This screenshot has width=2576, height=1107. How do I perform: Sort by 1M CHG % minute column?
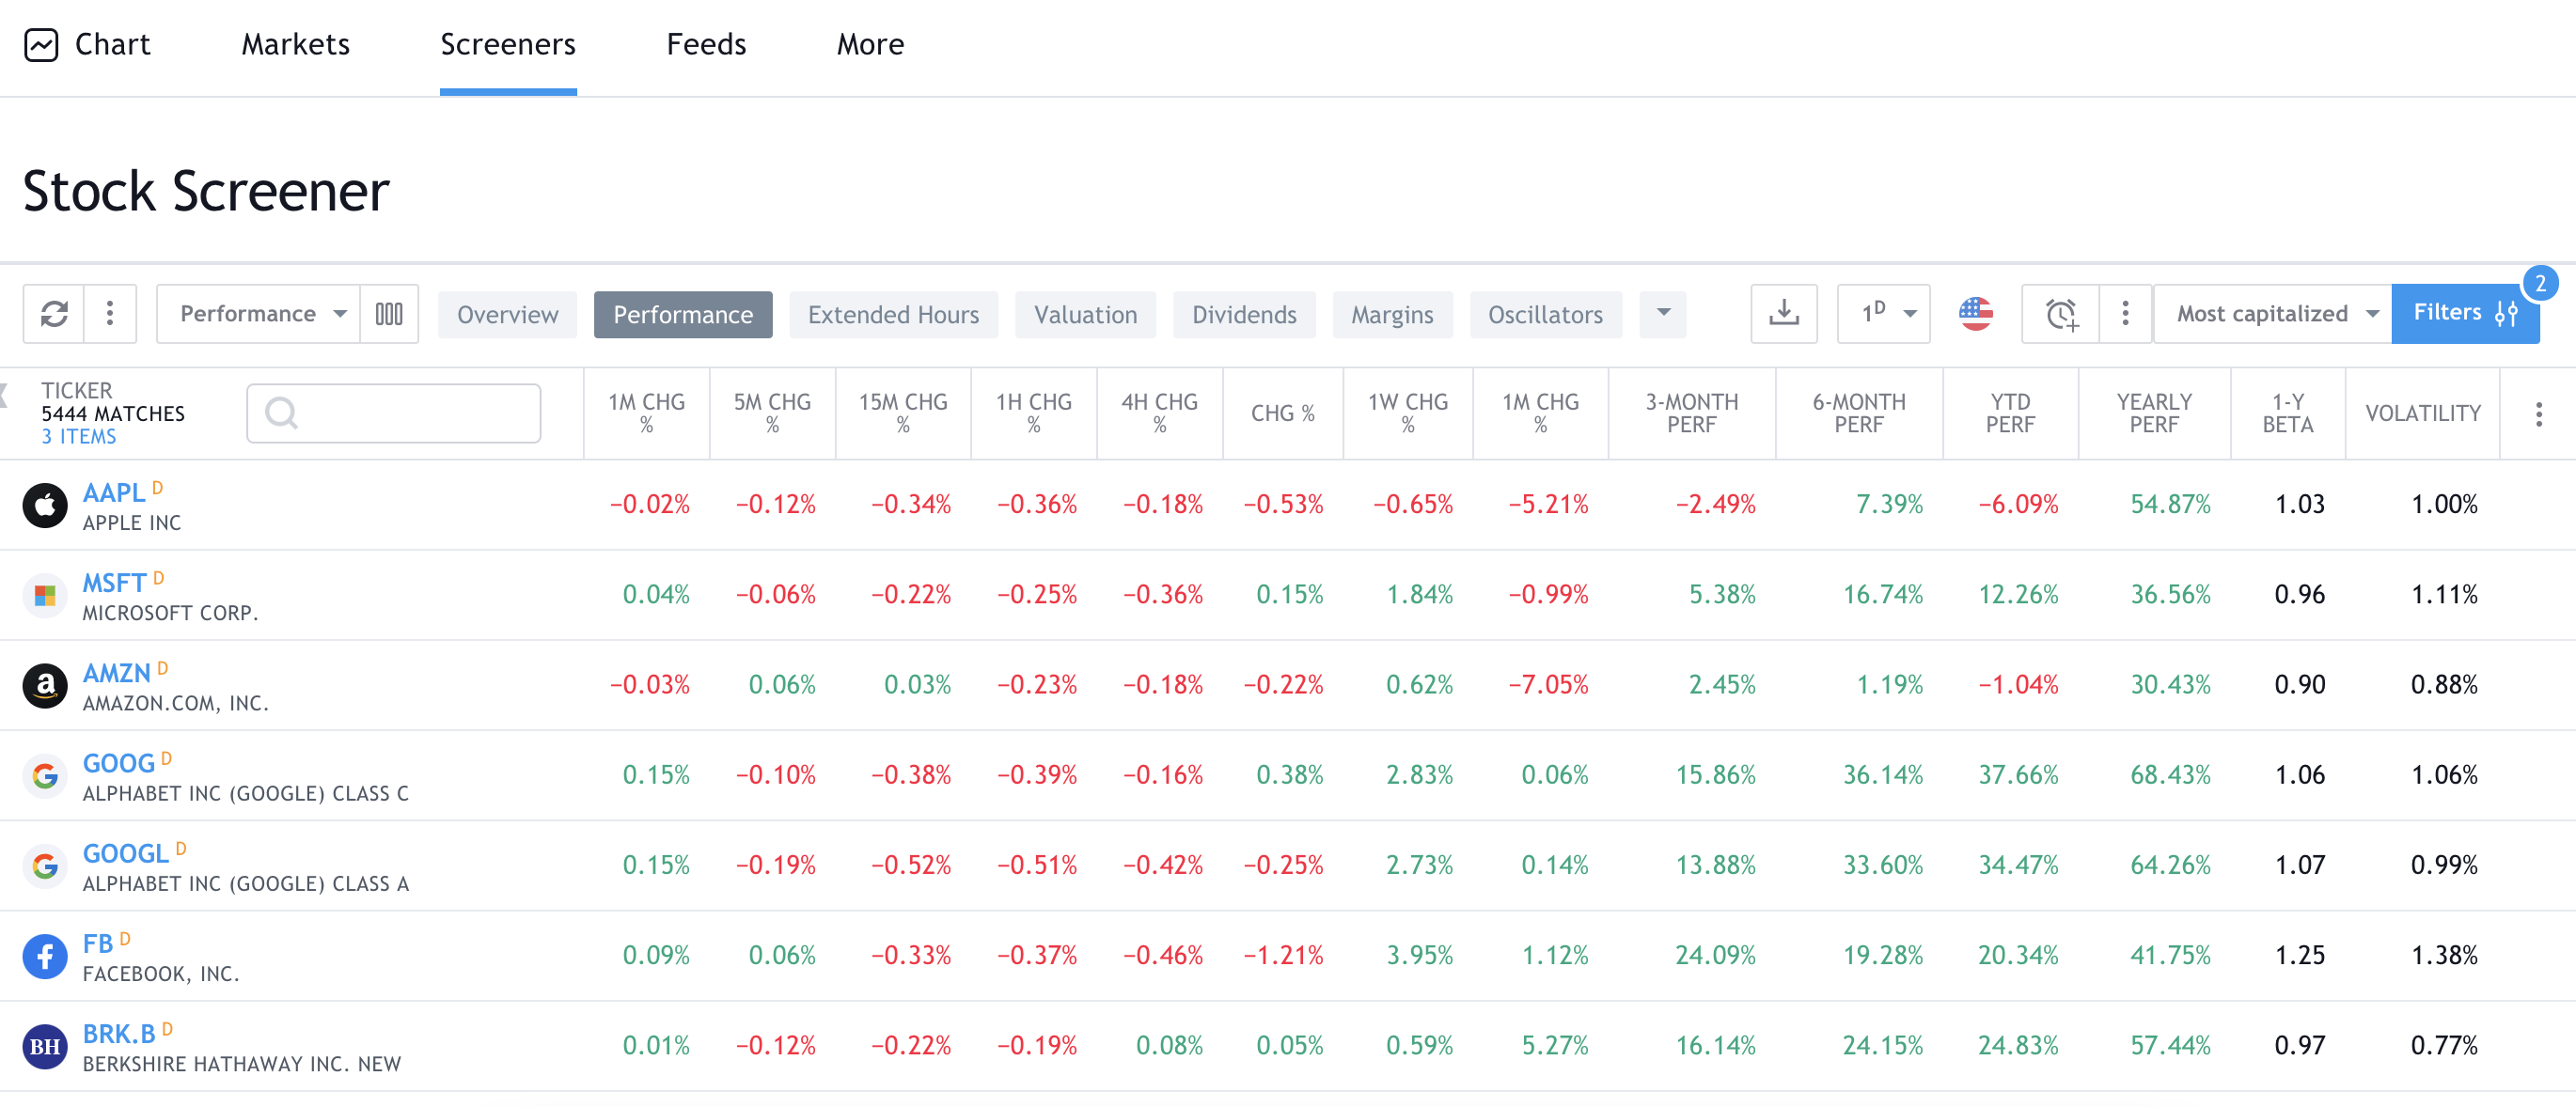pyautogui.click(x=646, y=414)
